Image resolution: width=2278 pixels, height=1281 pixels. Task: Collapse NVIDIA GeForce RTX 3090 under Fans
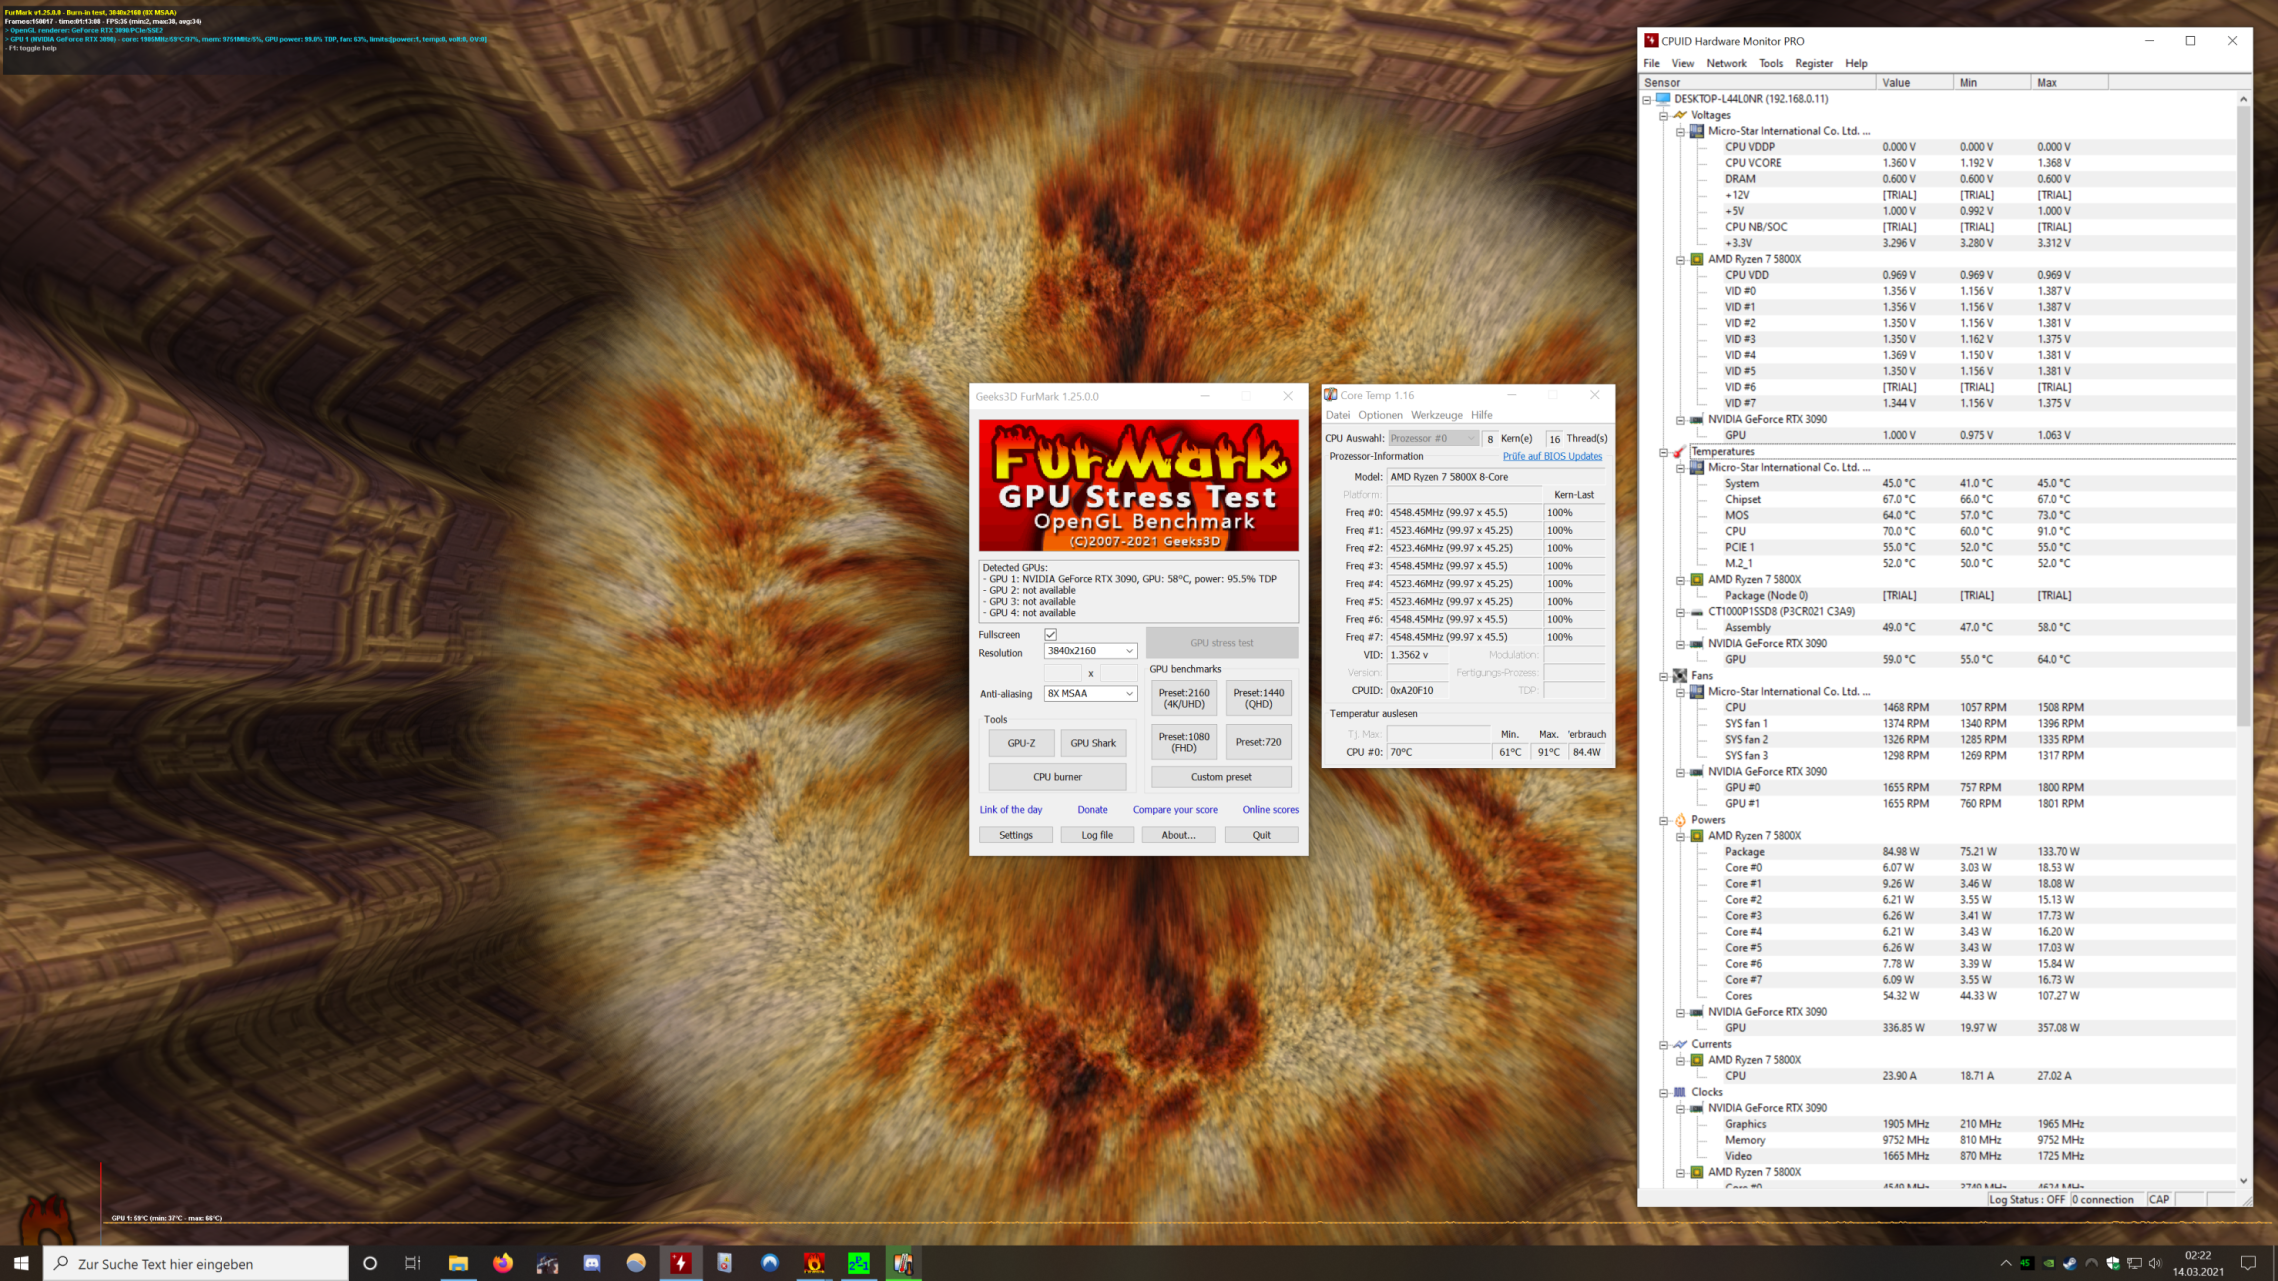[x=1680, y=772]
